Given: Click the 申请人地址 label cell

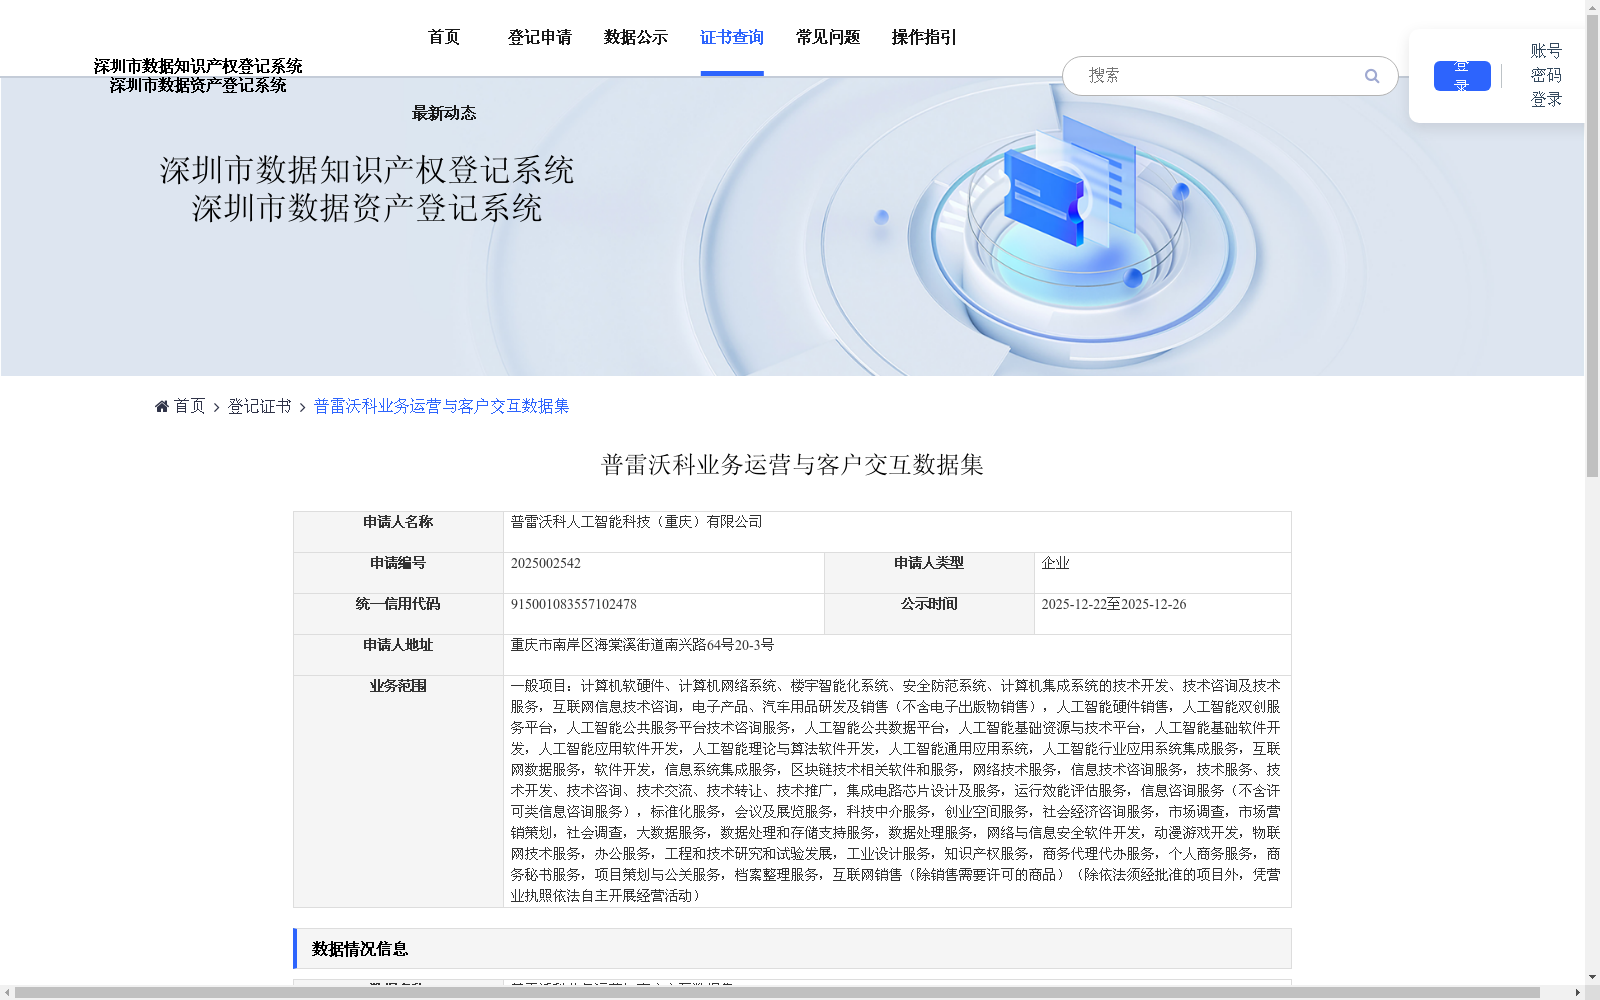Looking at the screenshot, I should click(x=398, y=655).
